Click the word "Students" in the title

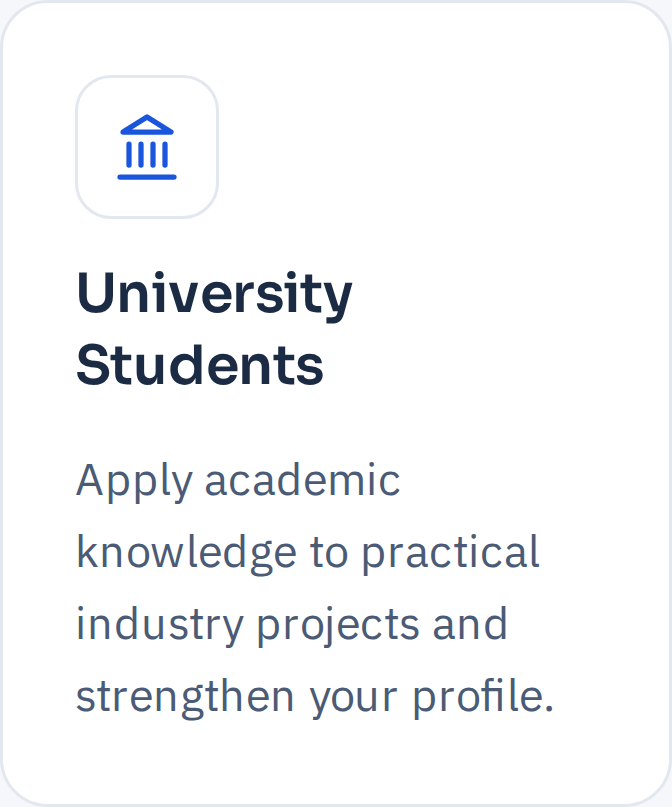200,365
